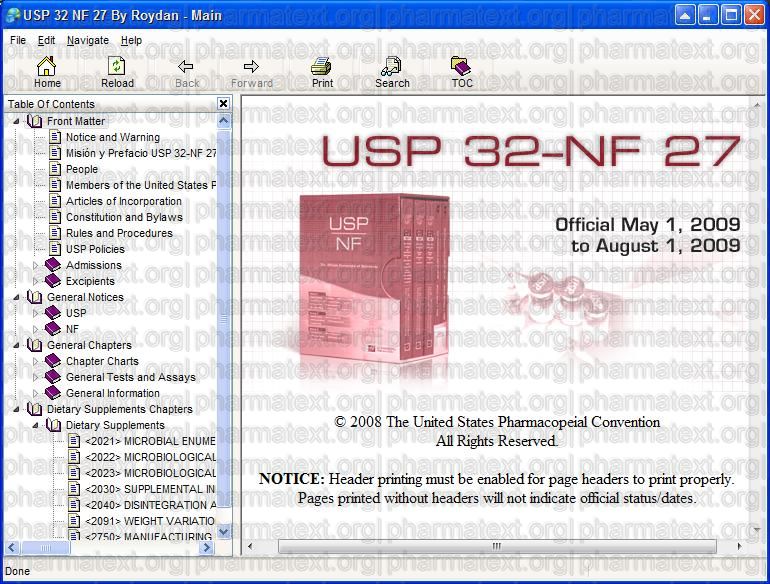Open the Navigate menu

(x=88, y=40)
